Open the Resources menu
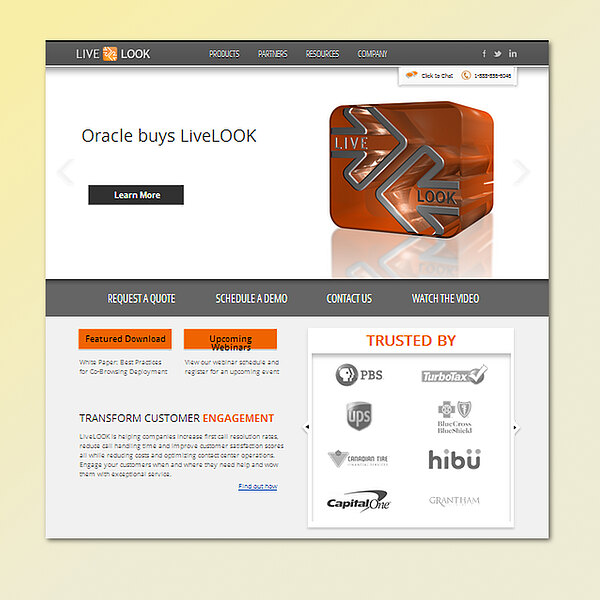Screen dimensions: 600x600 pos(322,54)
